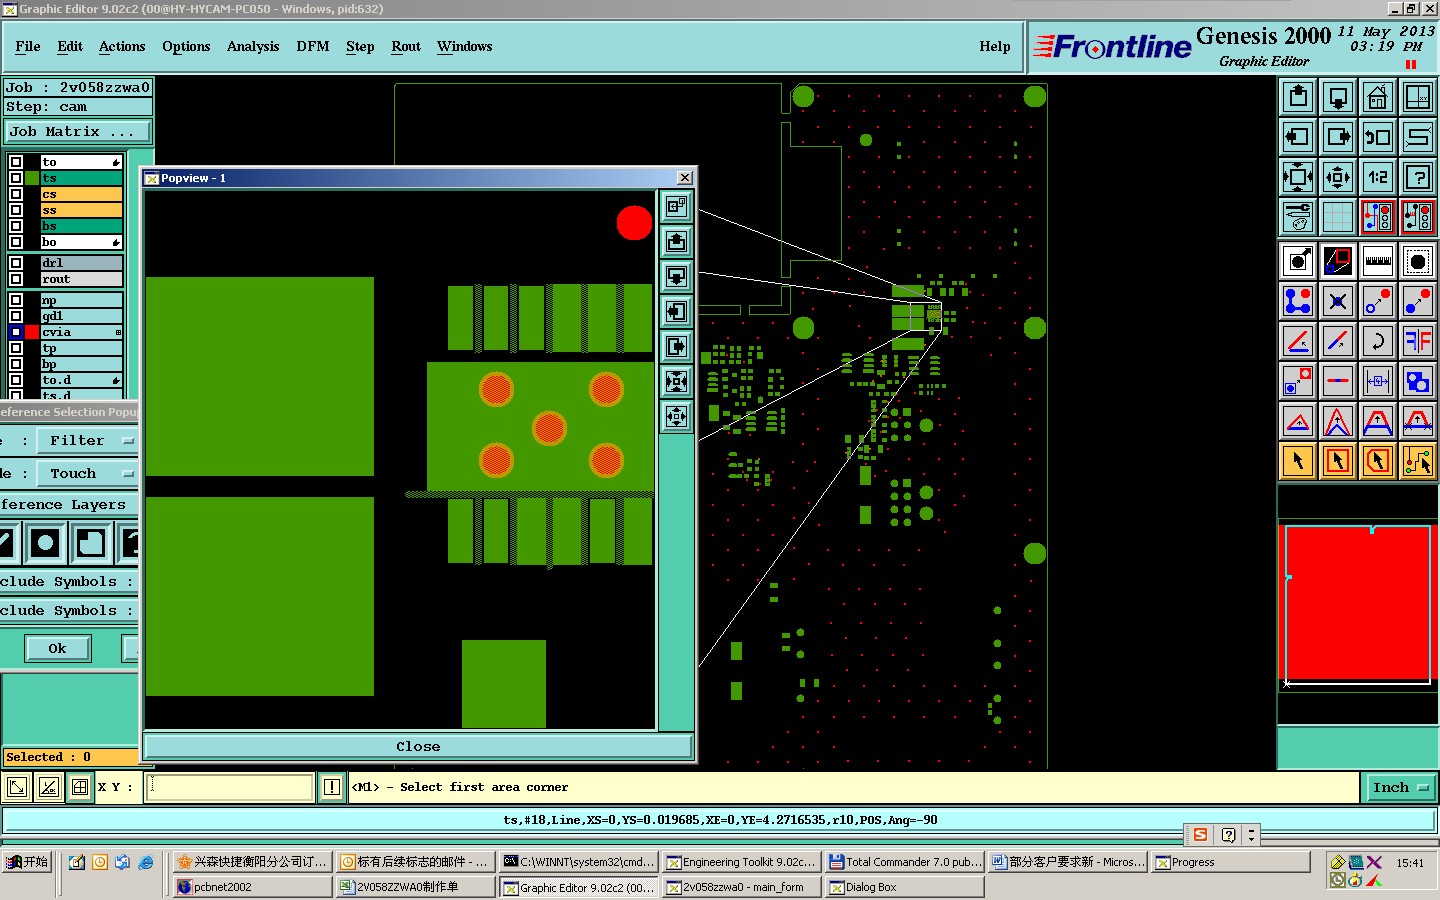Toggle checkbox for layer ss
1440x900 pixels.
pos(16,210)
